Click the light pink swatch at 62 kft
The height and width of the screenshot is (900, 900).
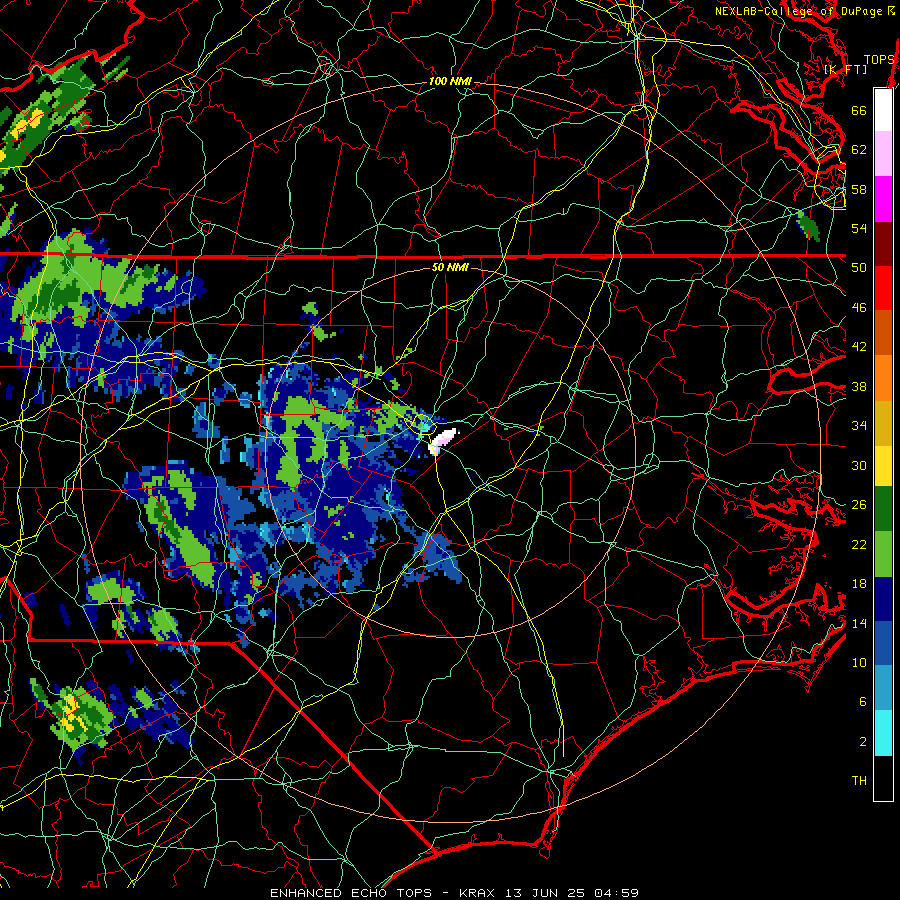click(883, 154)
